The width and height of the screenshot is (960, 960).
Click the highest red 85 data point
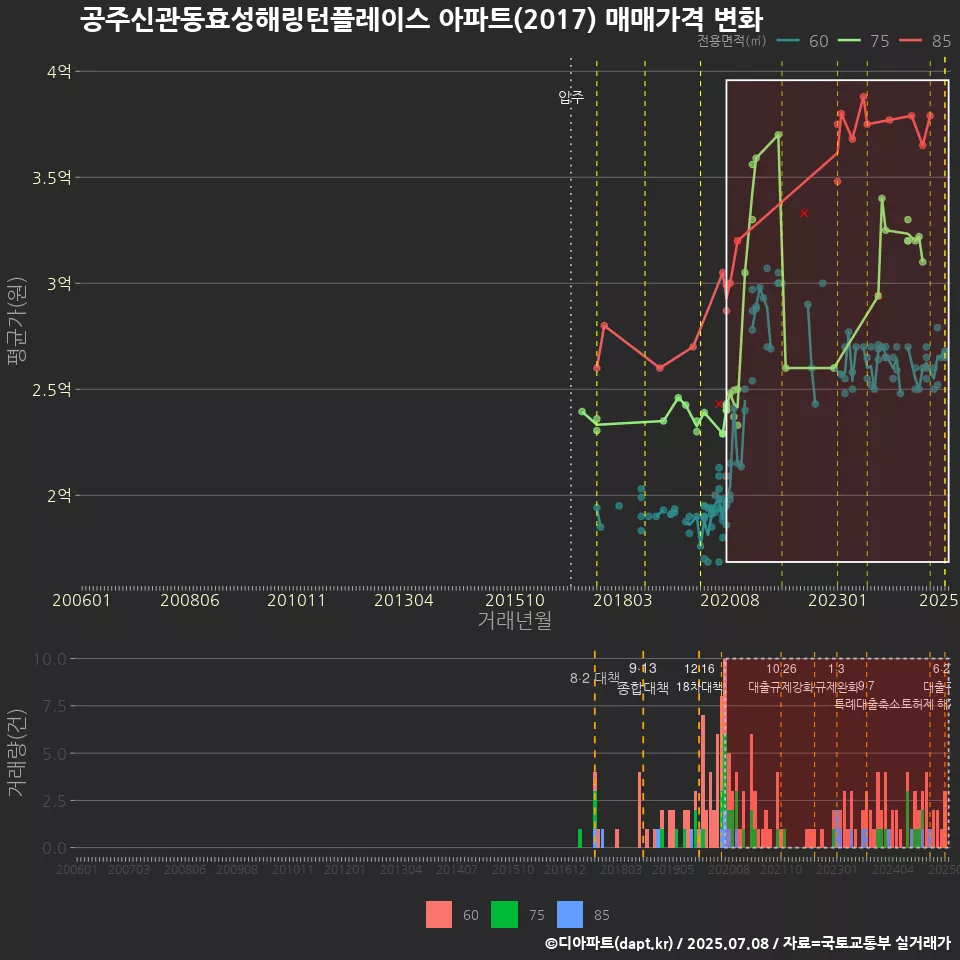click(863, 97)
